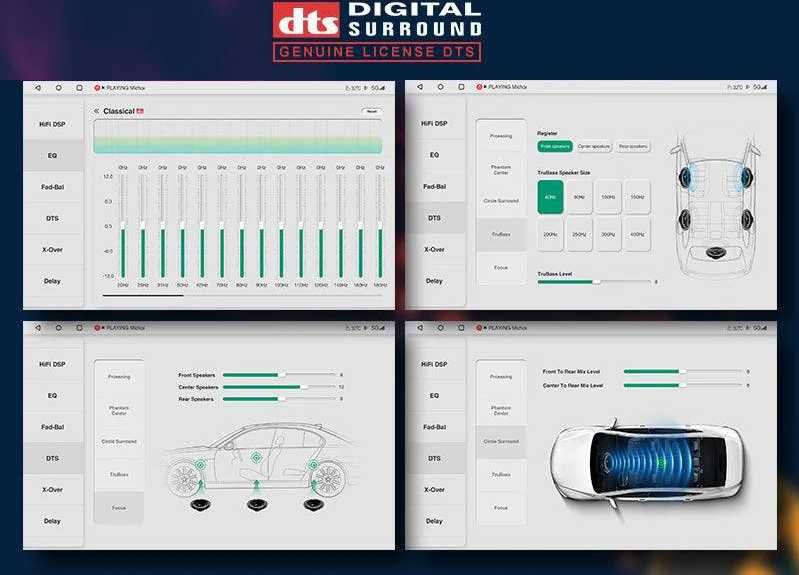
Task: Click the TruBass Level slider
Action: [x=594, y=281]
